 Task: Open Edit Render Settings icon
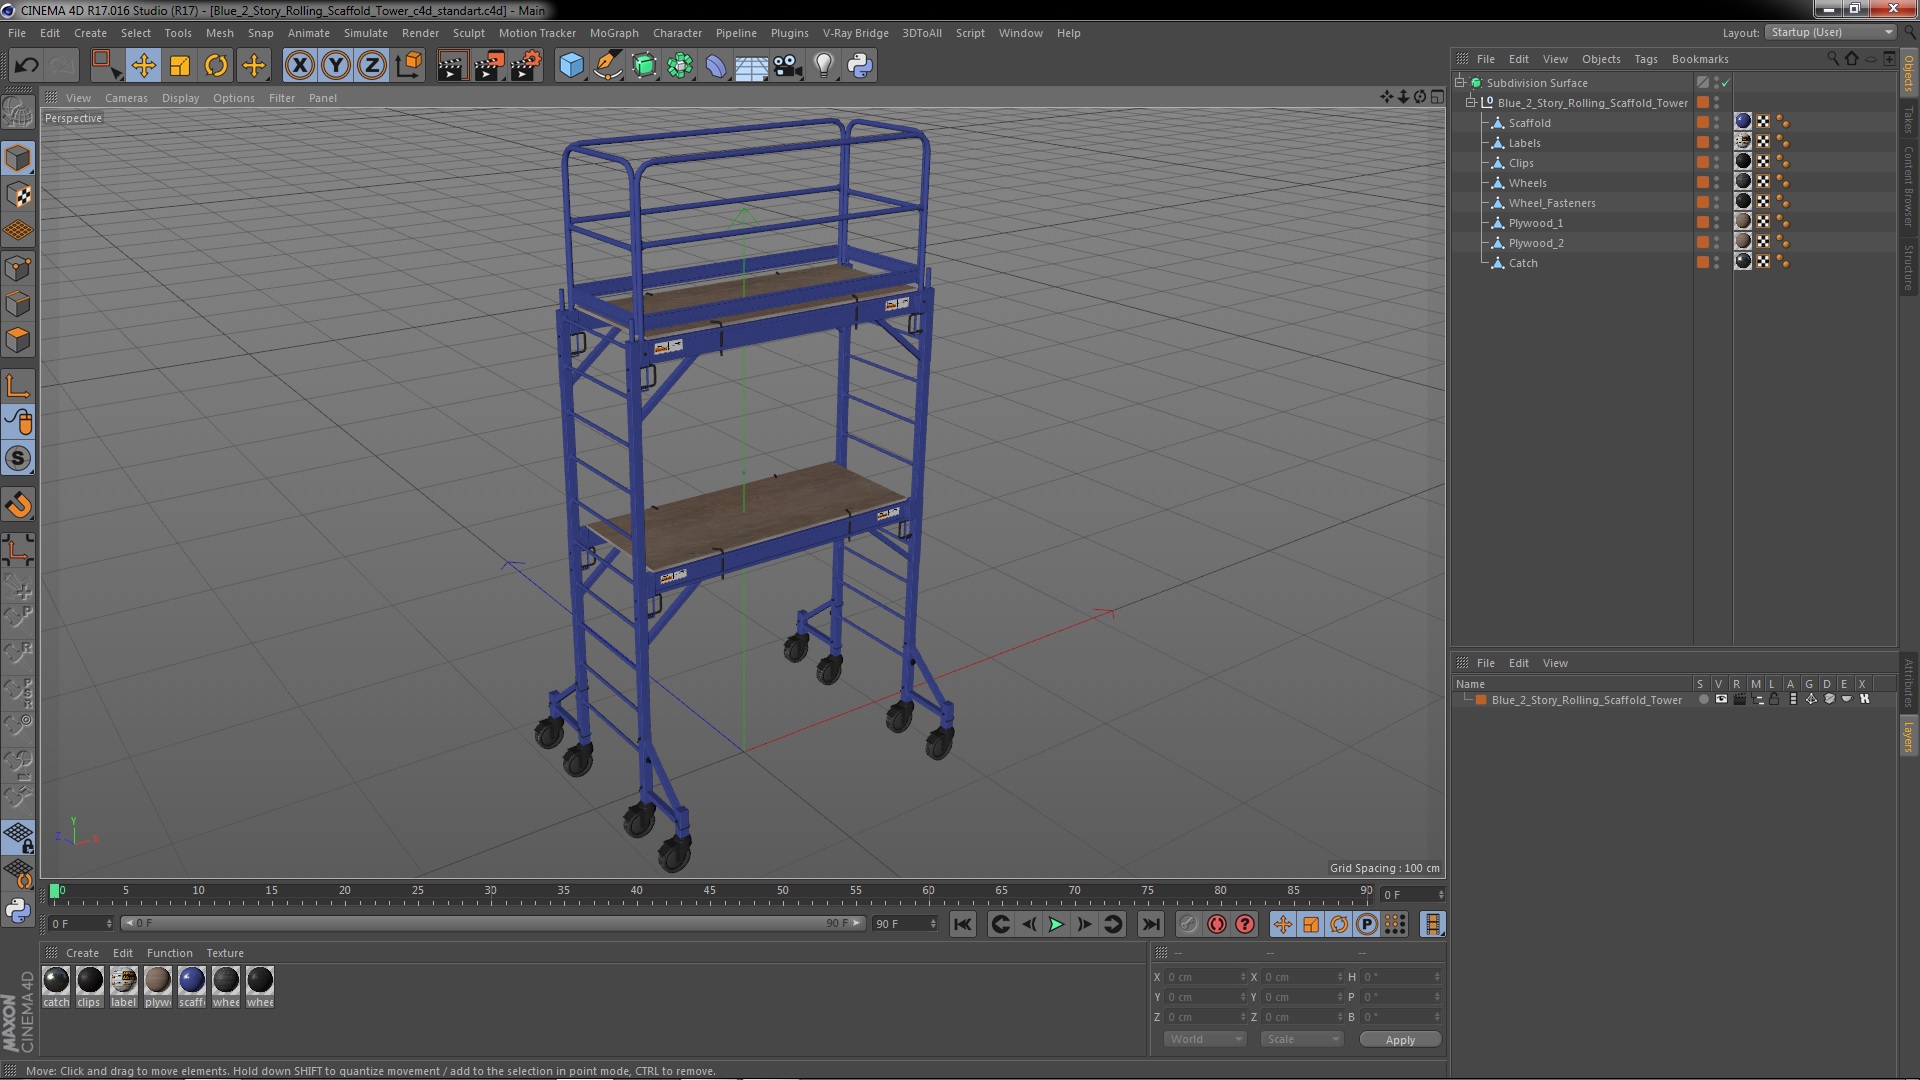[x=526, y=66]
